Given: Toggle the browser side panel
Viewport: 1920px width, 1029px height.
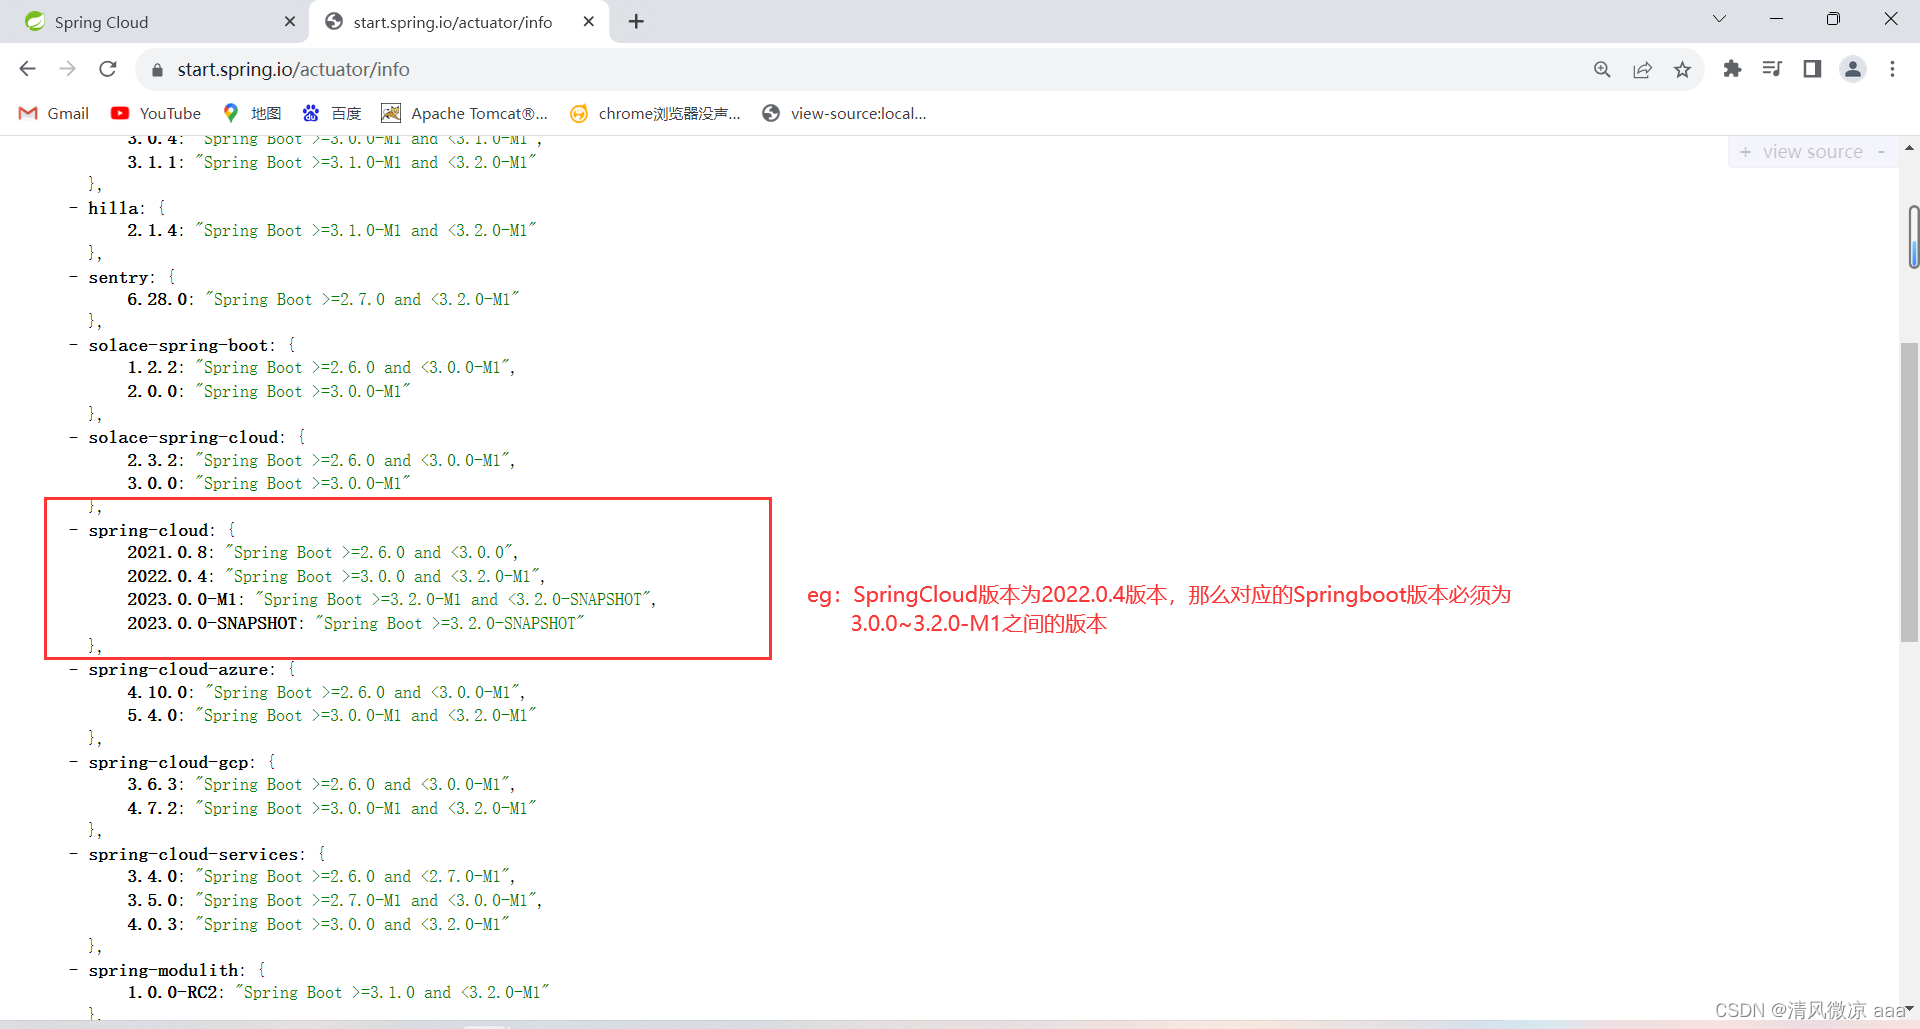Looking at the screenshot, I should tap(1812, 69).
